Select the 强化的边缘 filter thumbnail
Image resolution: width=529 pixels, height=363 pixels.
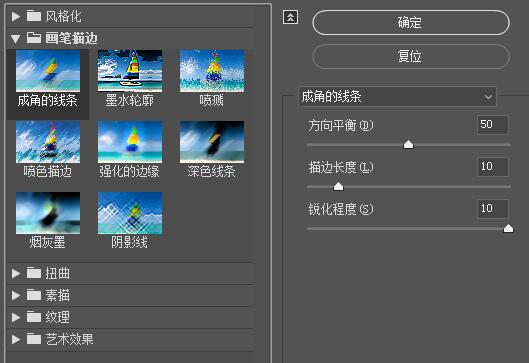click(130, 142)
